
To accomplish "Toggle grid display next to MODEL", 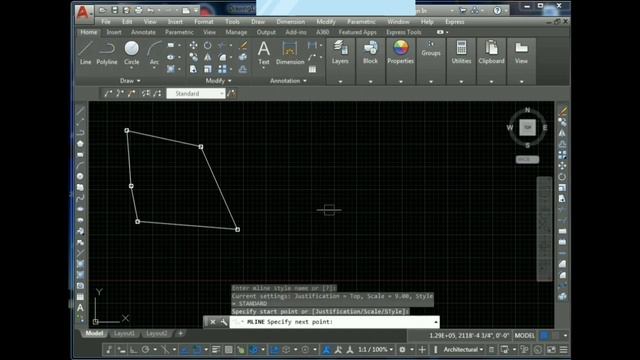I will pyautogui.click(x=544, y=336).
